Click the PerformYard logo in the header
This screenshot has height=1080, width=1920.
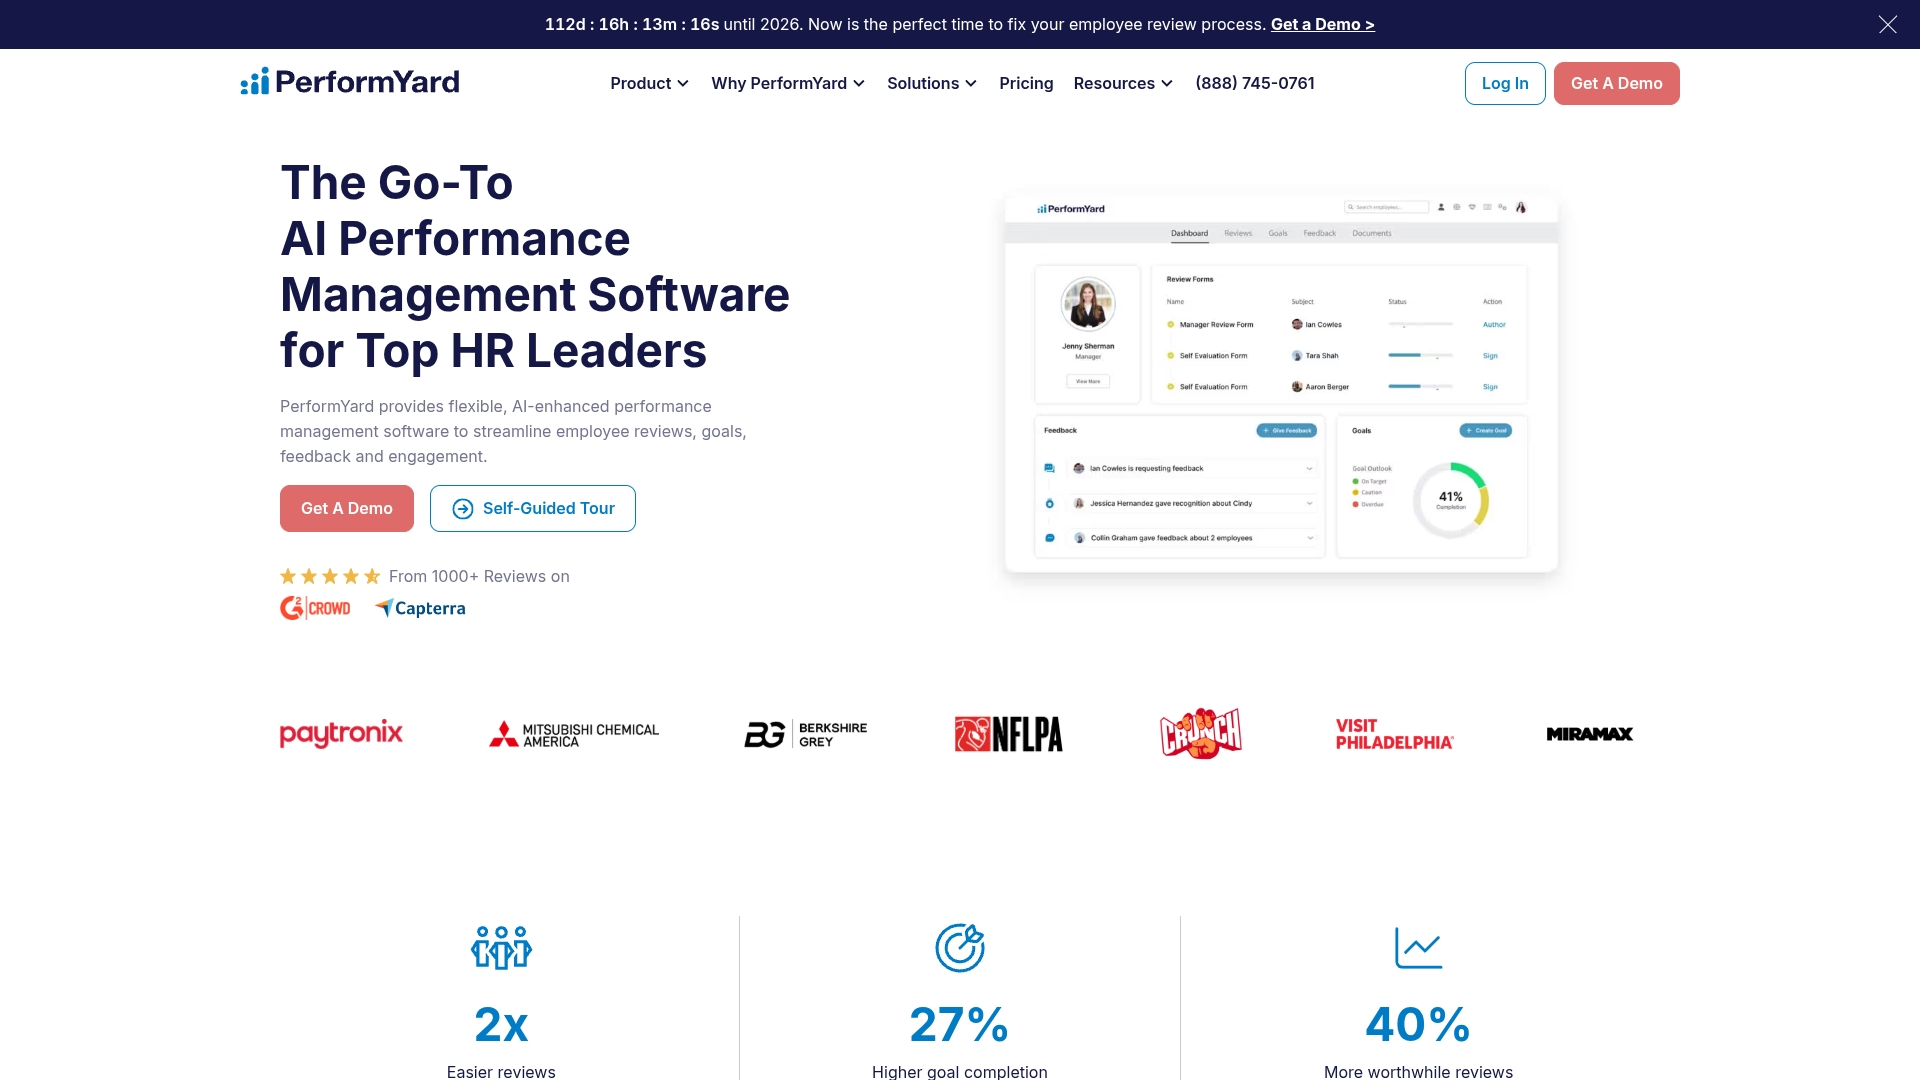click(x=350, y=82)
